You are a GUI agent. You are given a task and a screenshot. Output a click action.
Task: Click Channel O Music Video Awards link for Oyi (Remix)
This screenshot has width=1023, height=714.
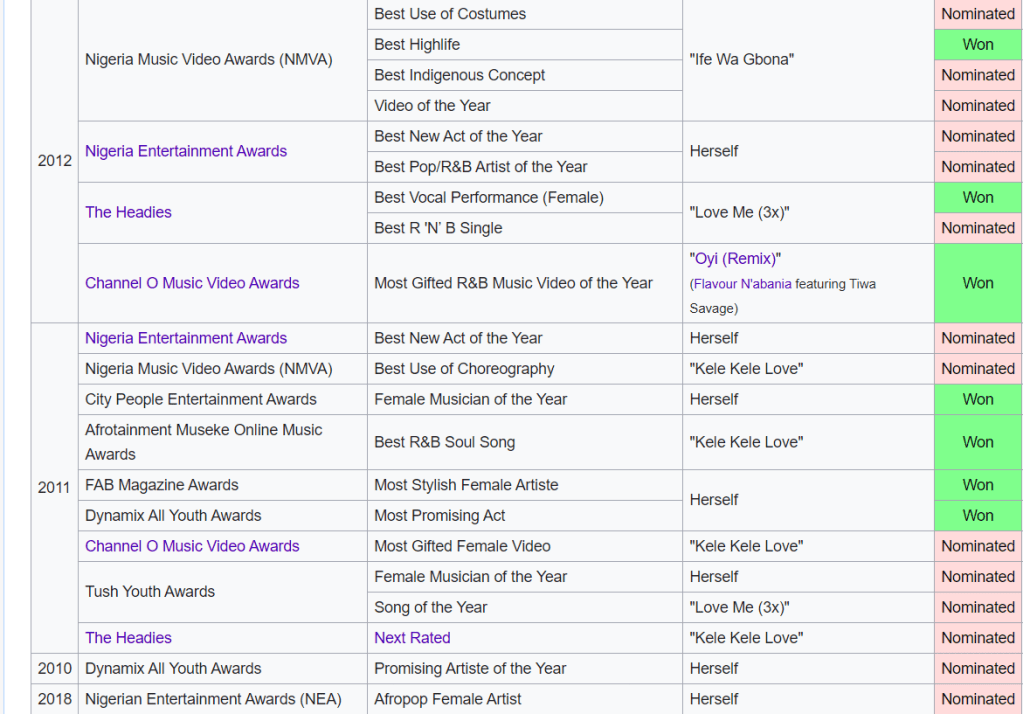tap(192, 283)
